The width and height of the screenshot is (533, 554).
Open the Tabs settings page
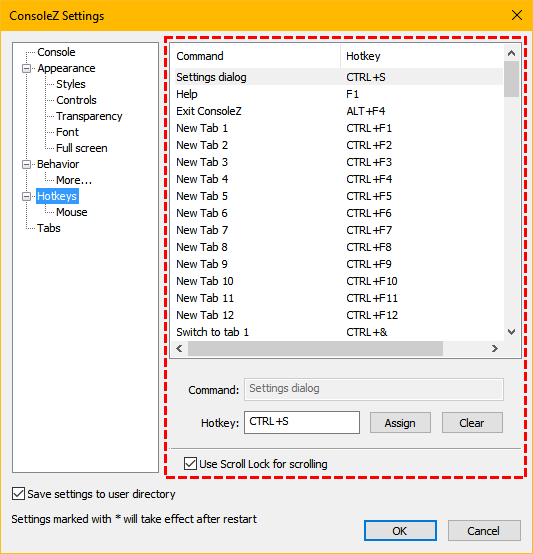(x=49, y=228)
